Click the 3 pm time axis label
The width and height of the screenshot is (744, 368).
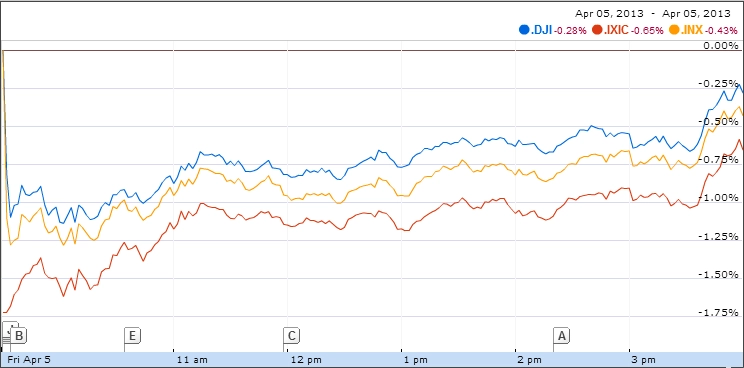(x=645, y=360)
